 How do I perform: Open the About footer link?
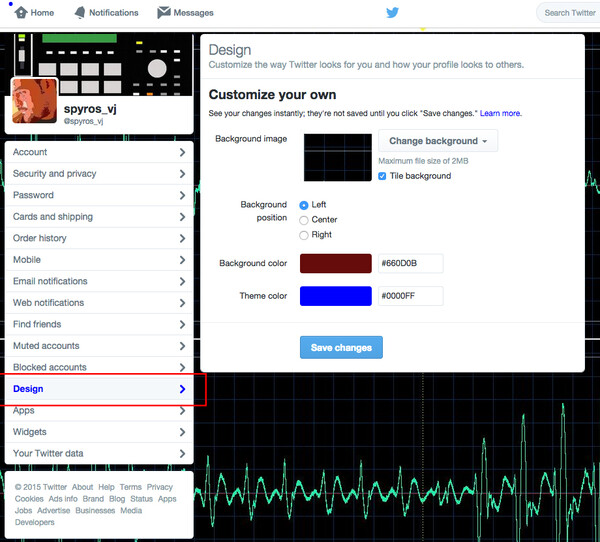82,487
